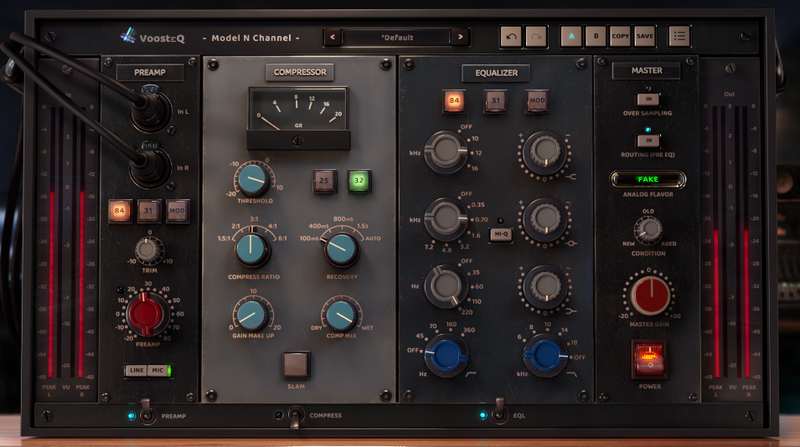Toggle the HI-Q button
The width and height of the screenshot is (800, 447).
coord(501,234)
